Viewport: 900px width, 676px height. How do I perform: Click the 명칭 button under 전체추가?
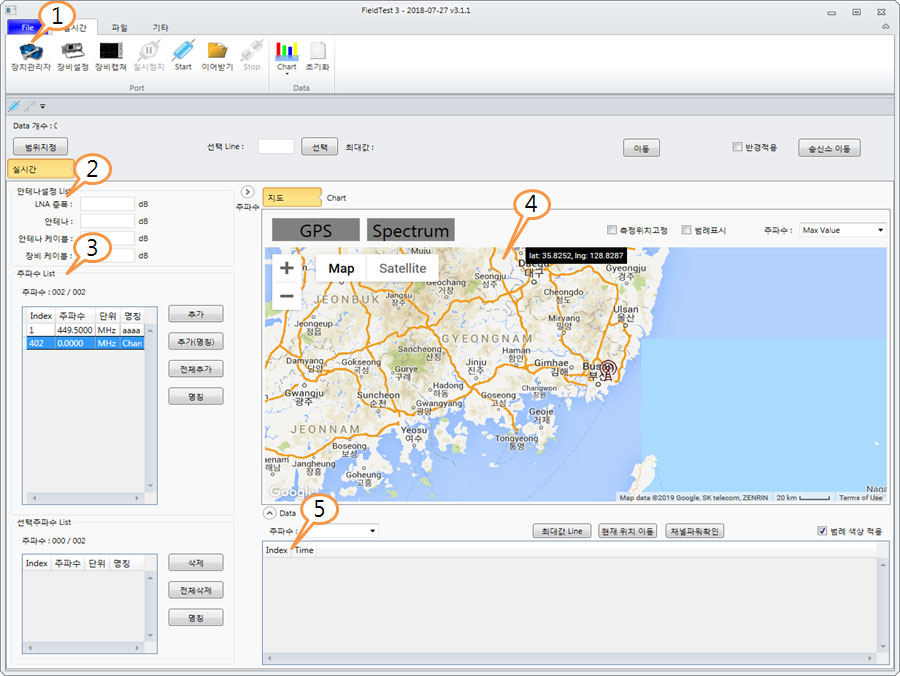(196, 397)
